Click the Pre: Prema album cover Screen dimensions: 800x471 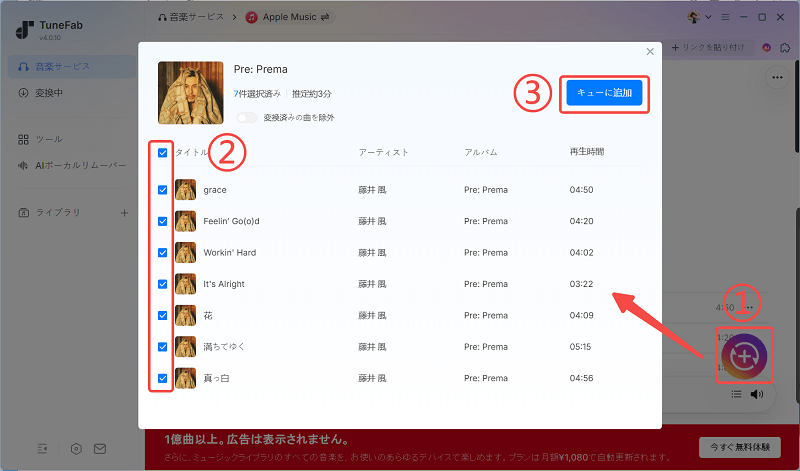[191, 93]
